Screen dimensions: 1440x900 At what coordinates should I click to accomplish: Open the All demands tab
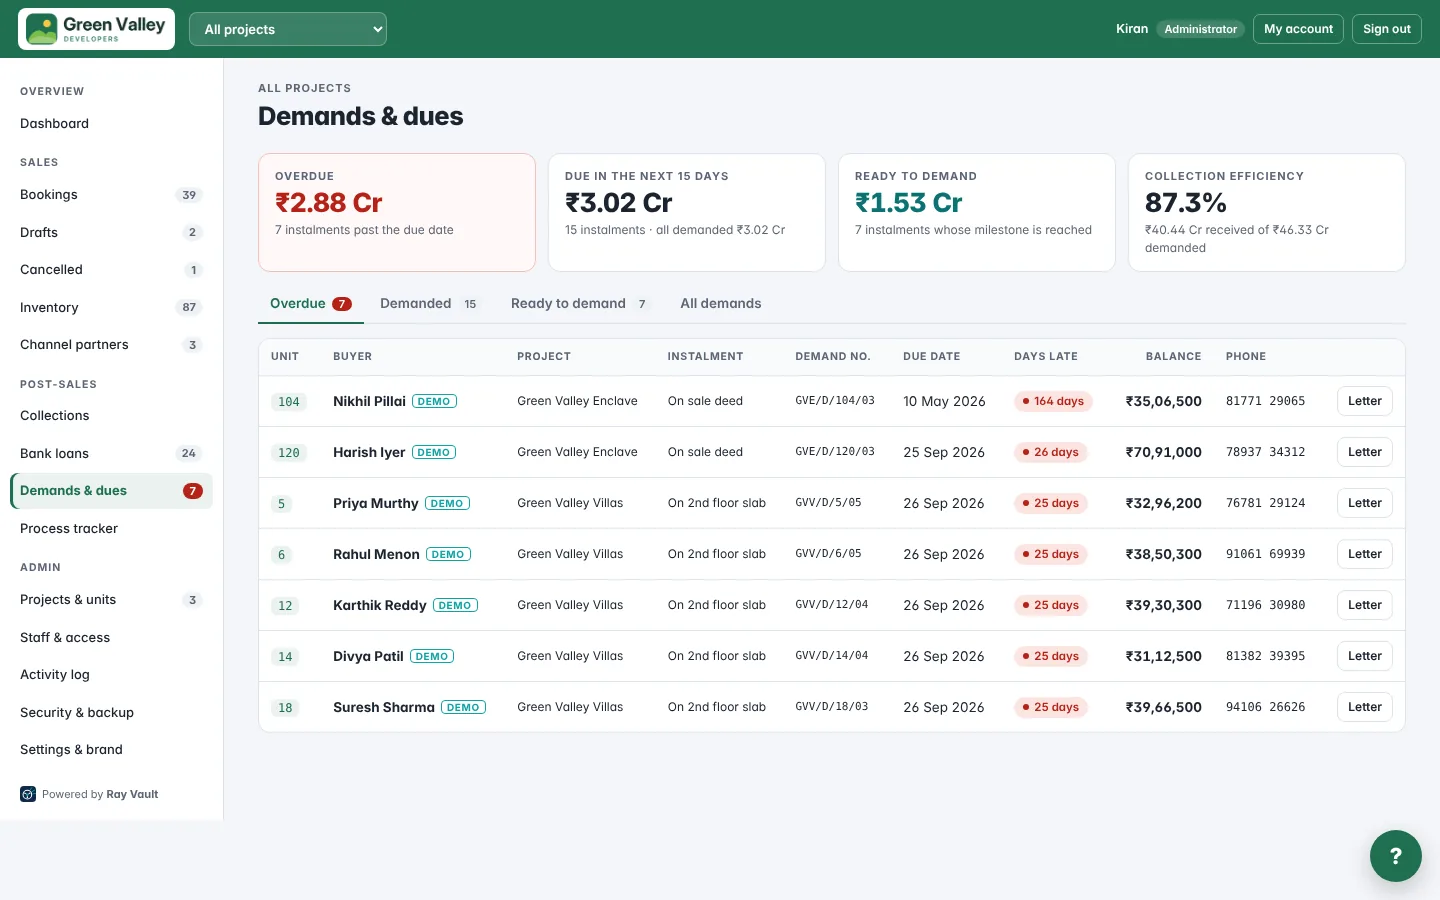(721, 304)
